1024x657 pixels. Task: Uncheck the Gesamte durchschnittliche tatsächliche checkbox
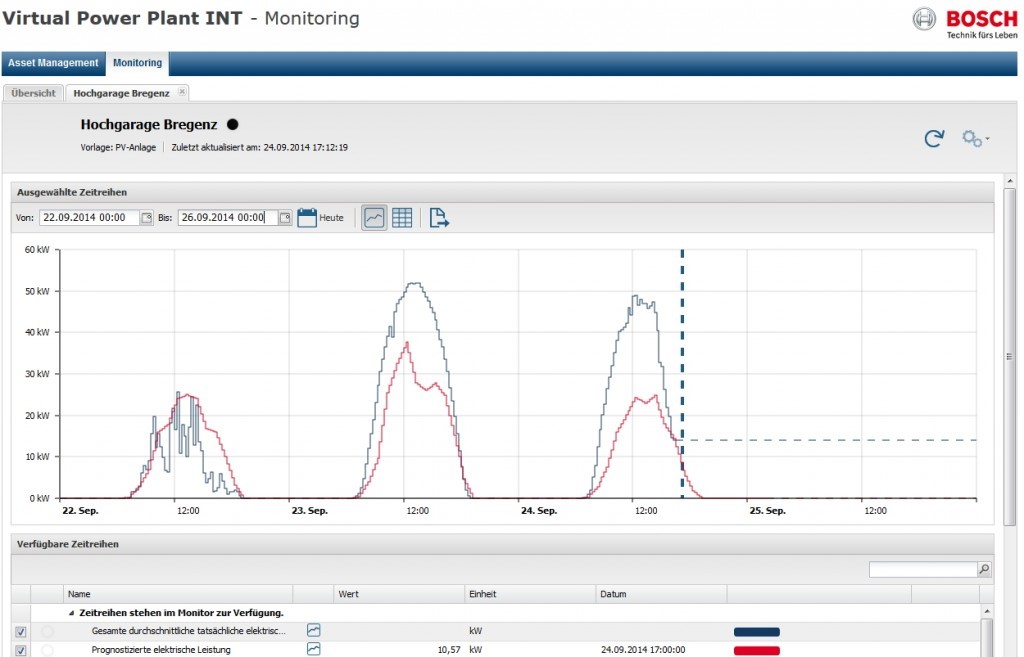22,632
